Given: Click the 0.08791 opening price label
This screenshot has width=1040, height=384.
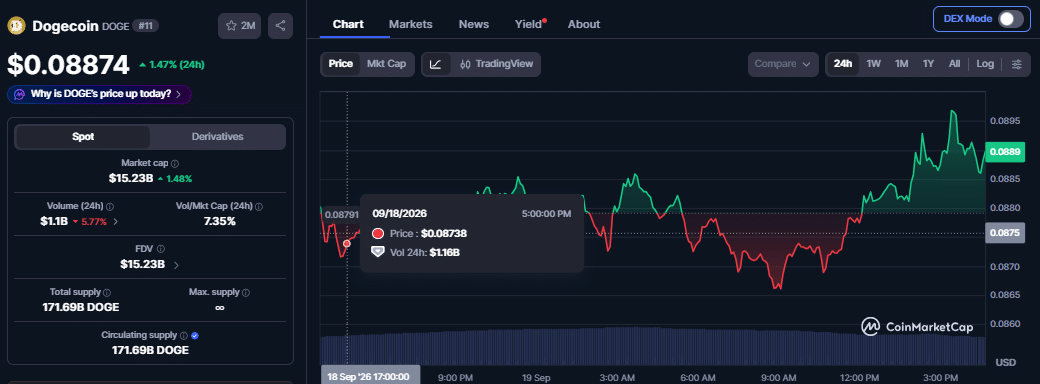Looking at the screenshot, I should point(341,214).
